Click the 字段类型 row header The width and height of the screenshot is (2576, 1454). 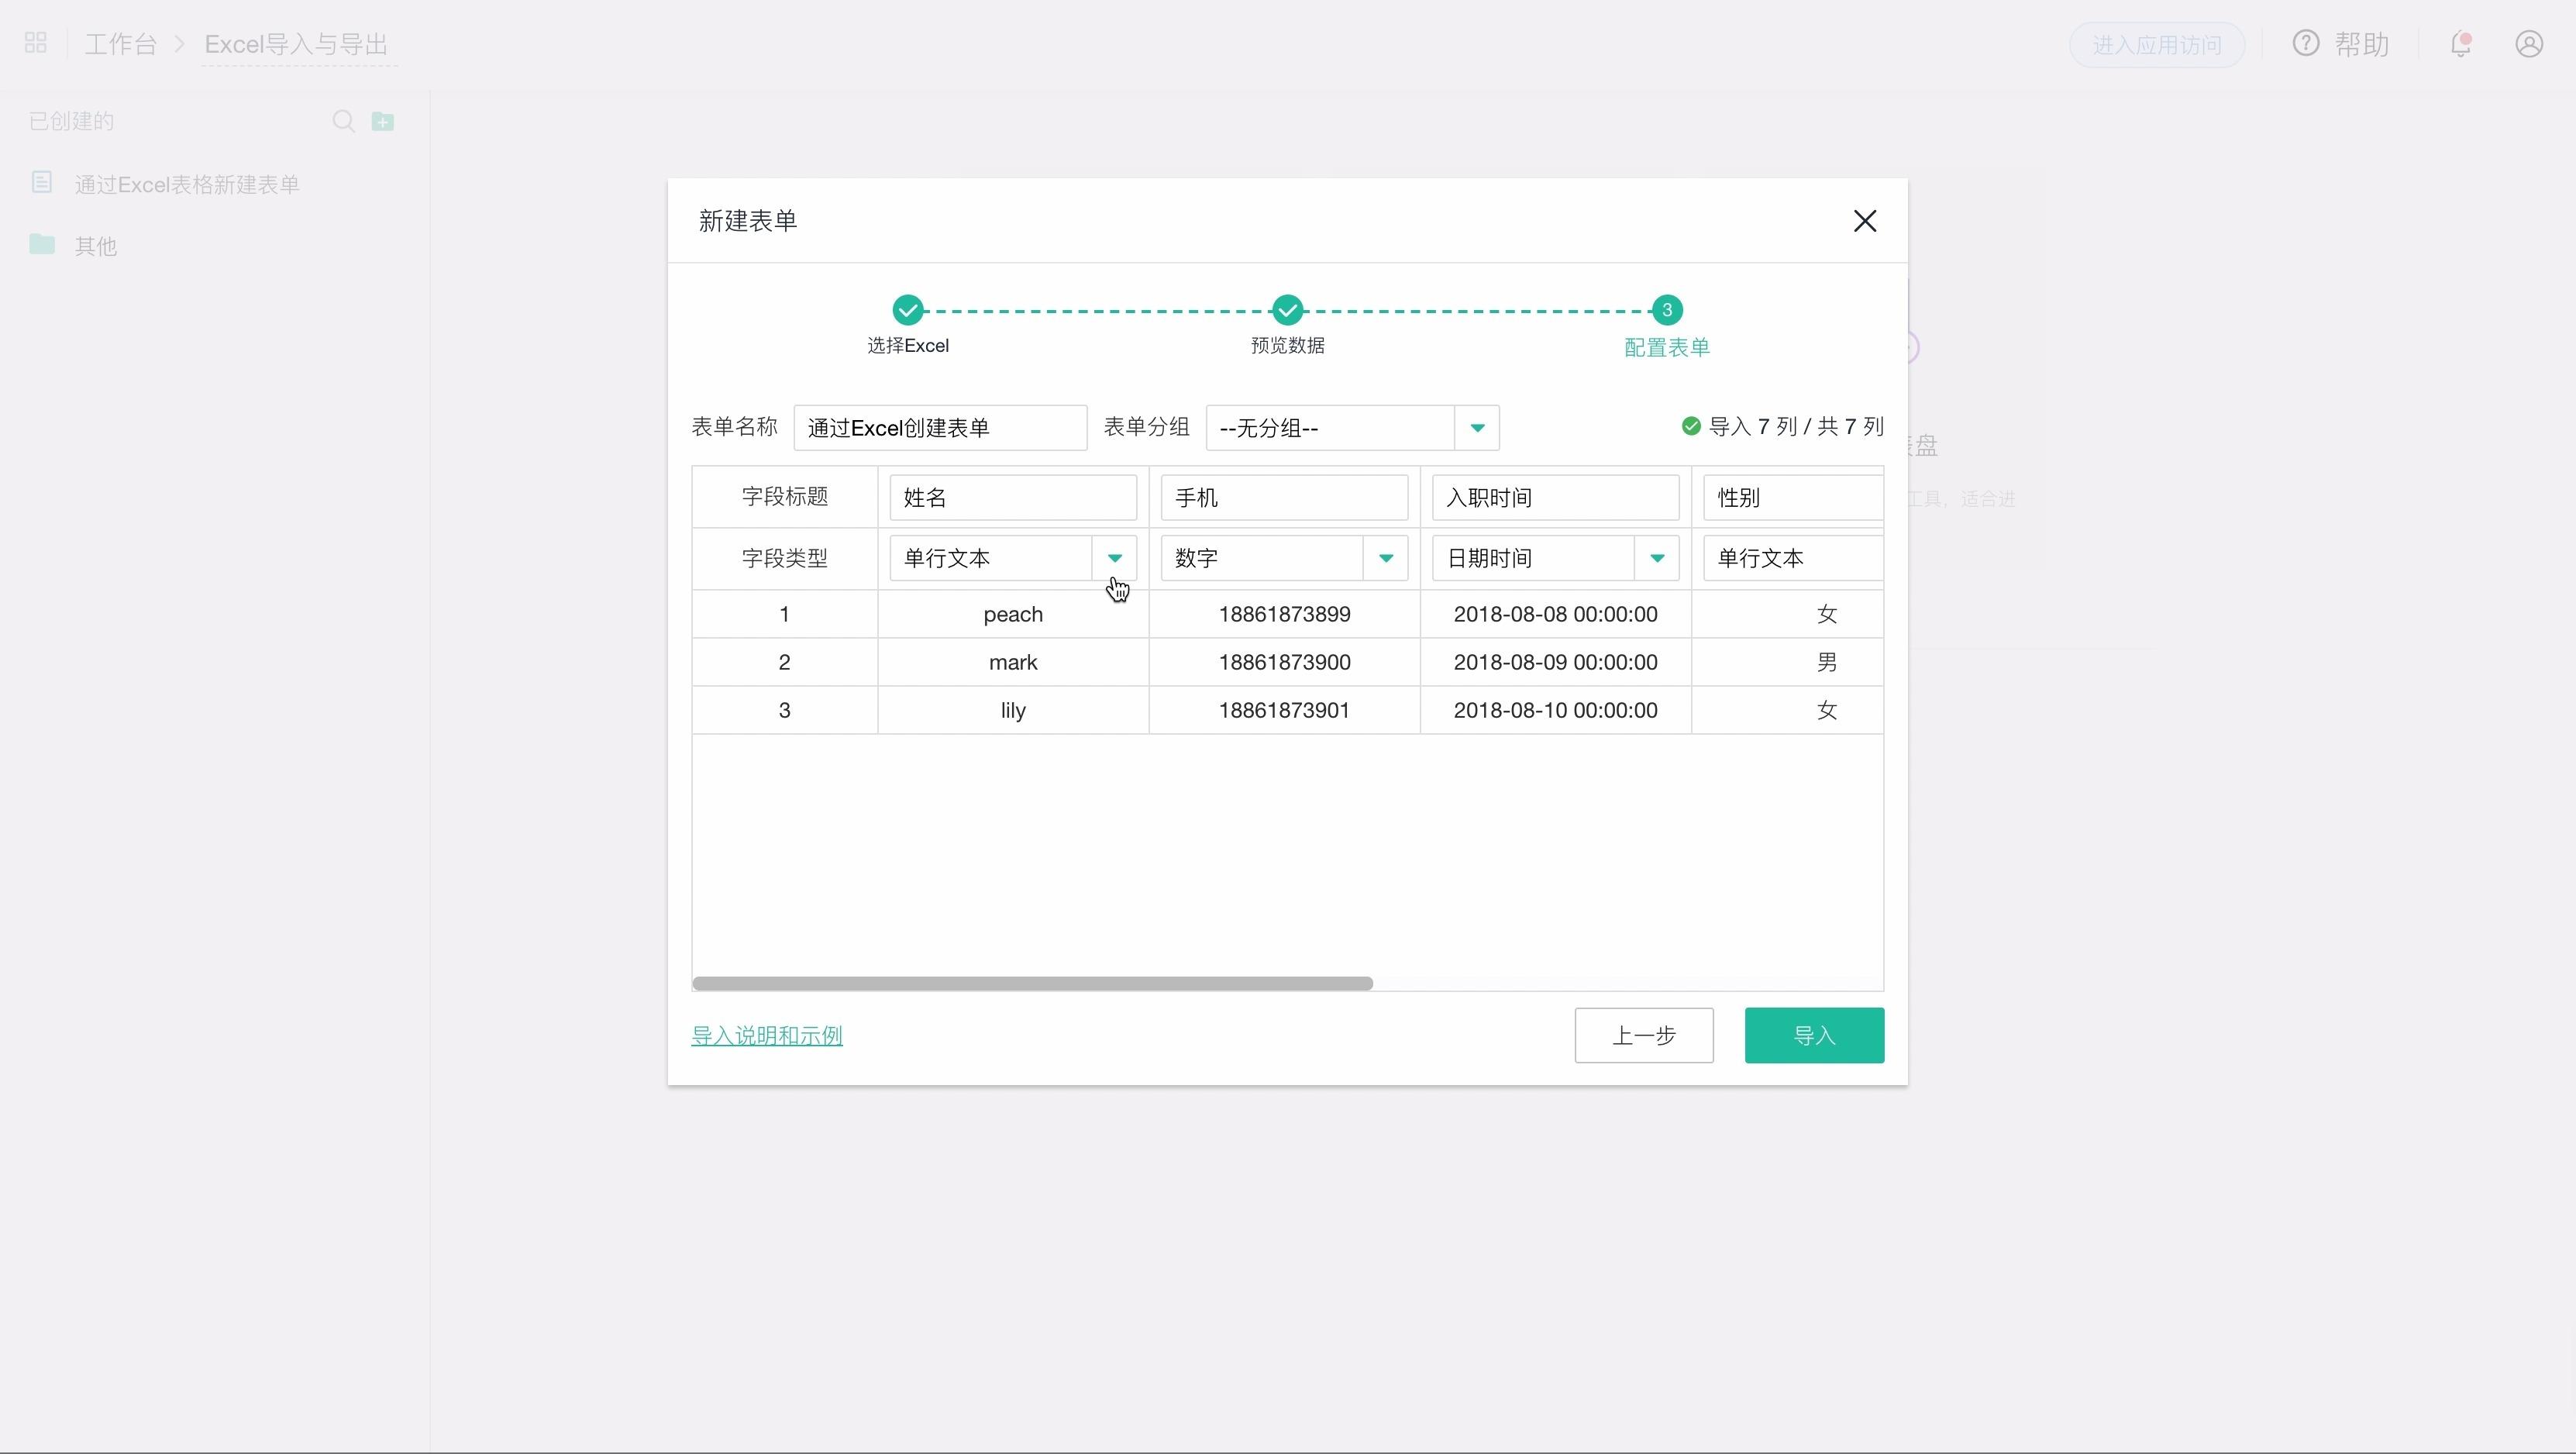(785, 558)
